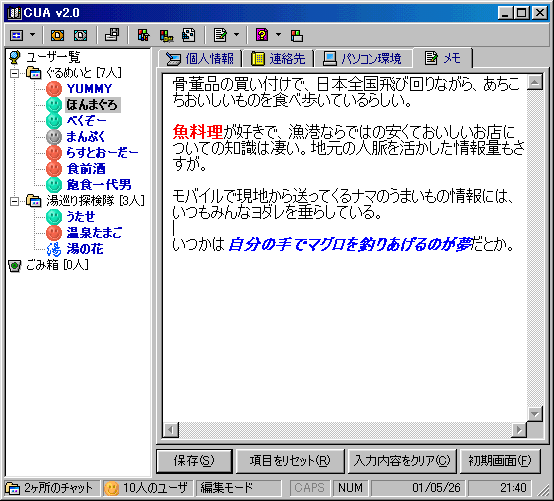554x501 pixels.
Task: Click the ごみ箱 trash icon in tree
Action: 14,265
